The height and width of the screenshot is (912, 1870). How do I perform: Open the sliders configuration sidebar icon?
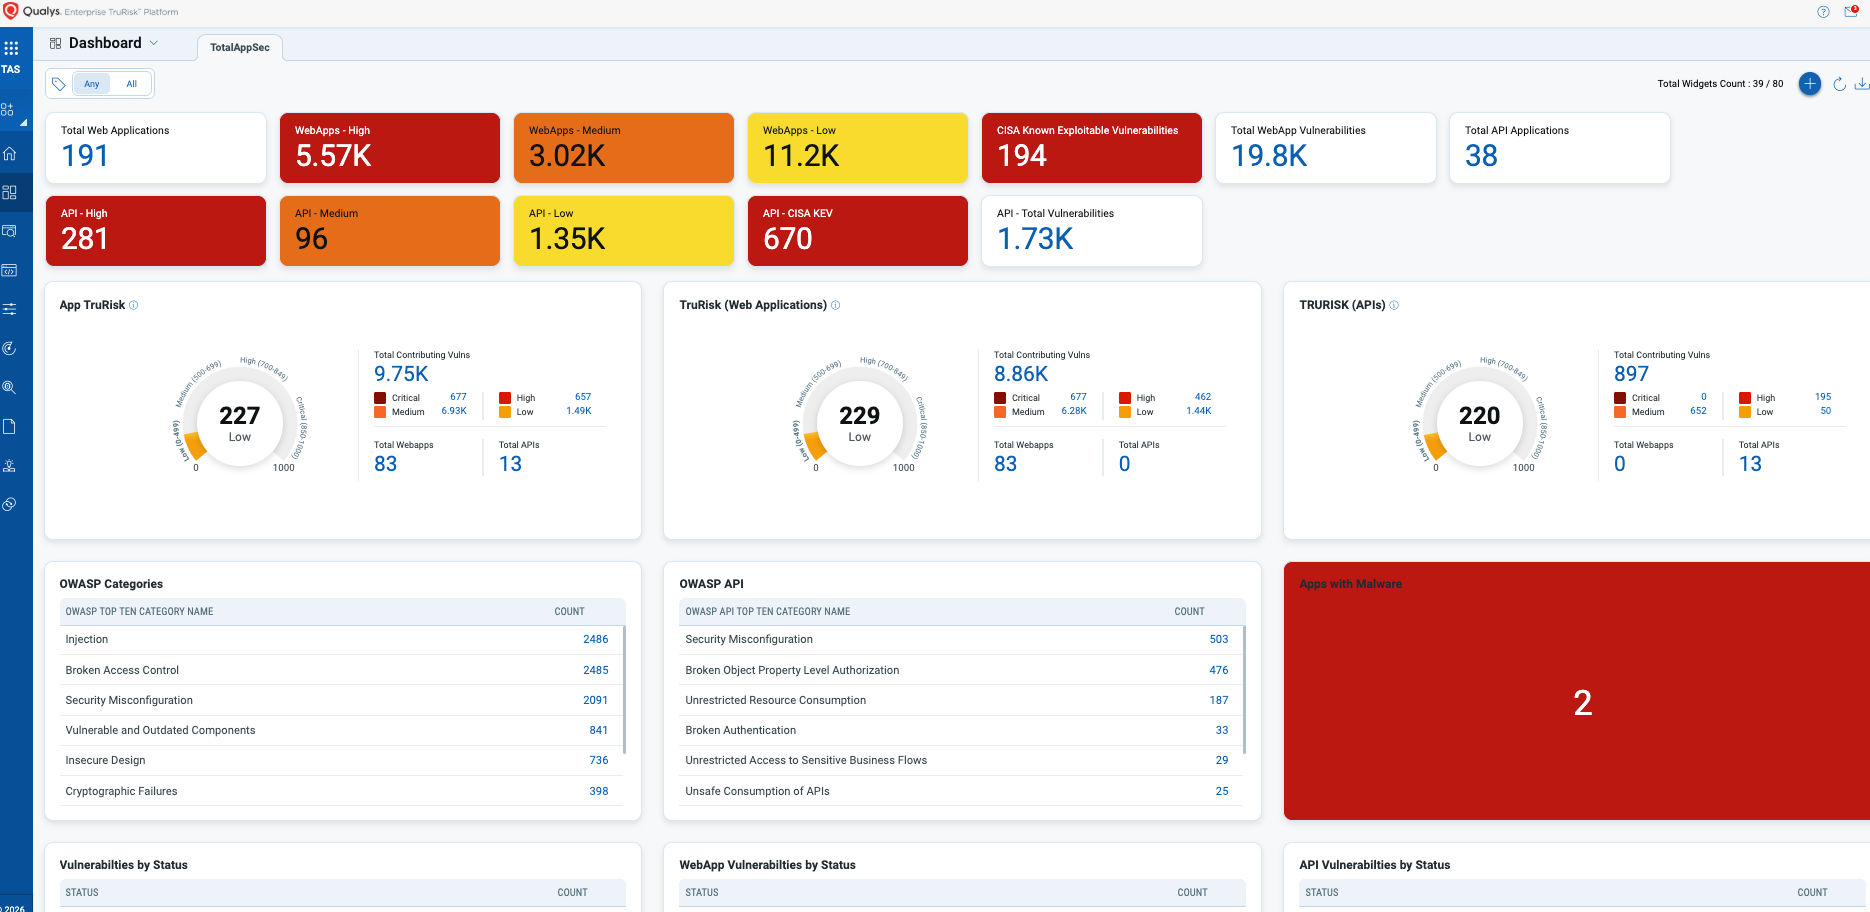click(x=10, y=309)
